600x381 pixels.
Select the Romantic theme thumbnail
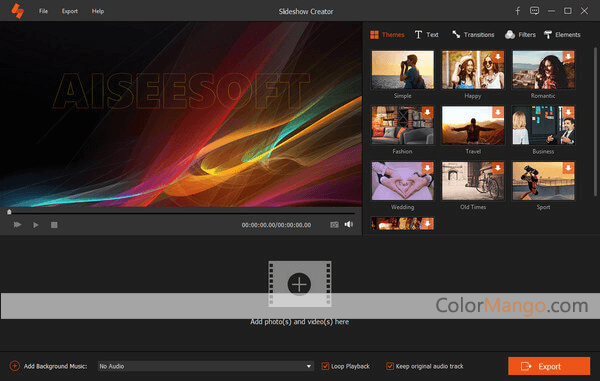click(x=543, y=70)
